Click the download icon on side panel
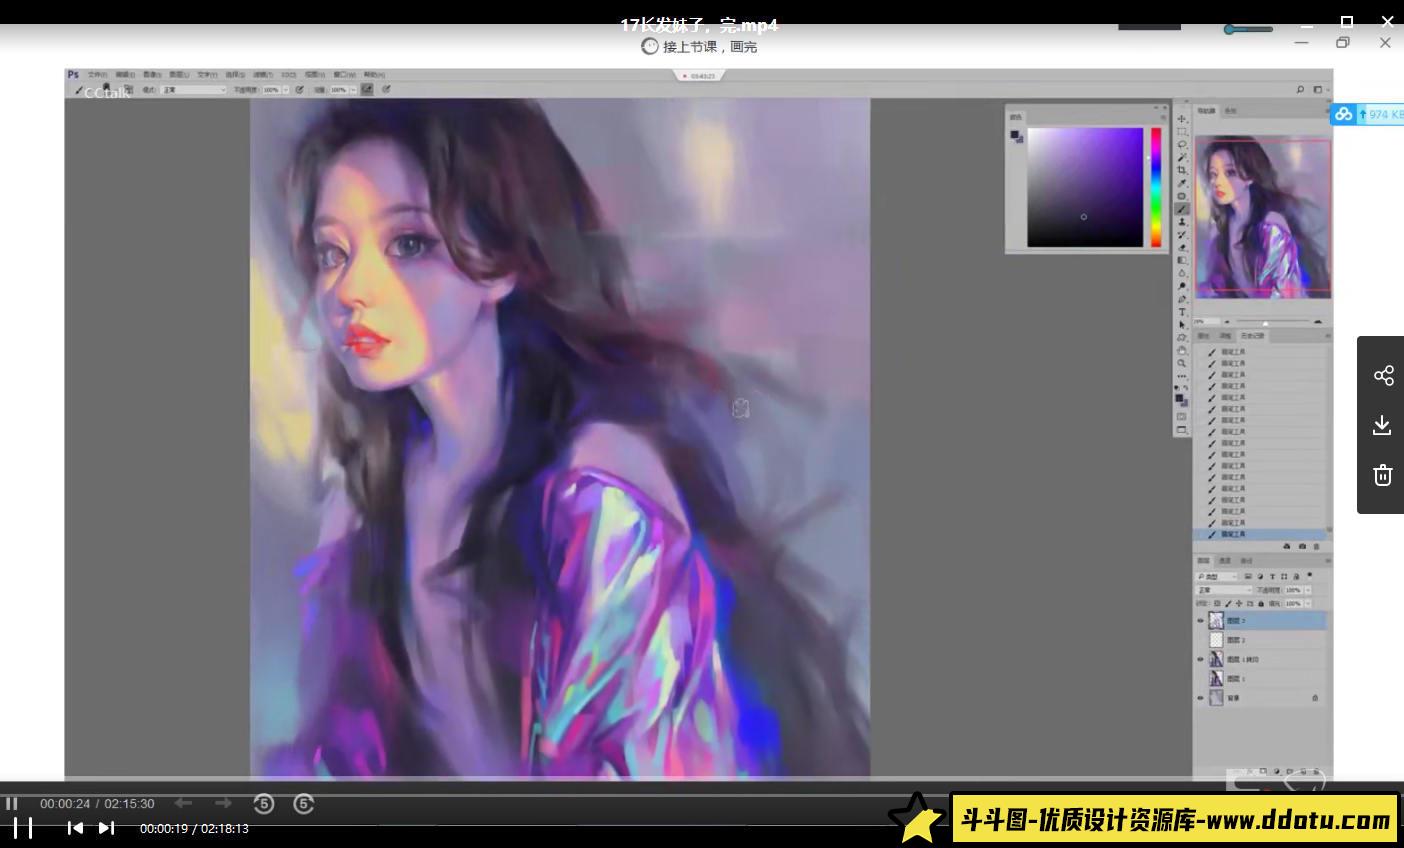This screenshot has width=1404, height=848. pos(1383,425)
